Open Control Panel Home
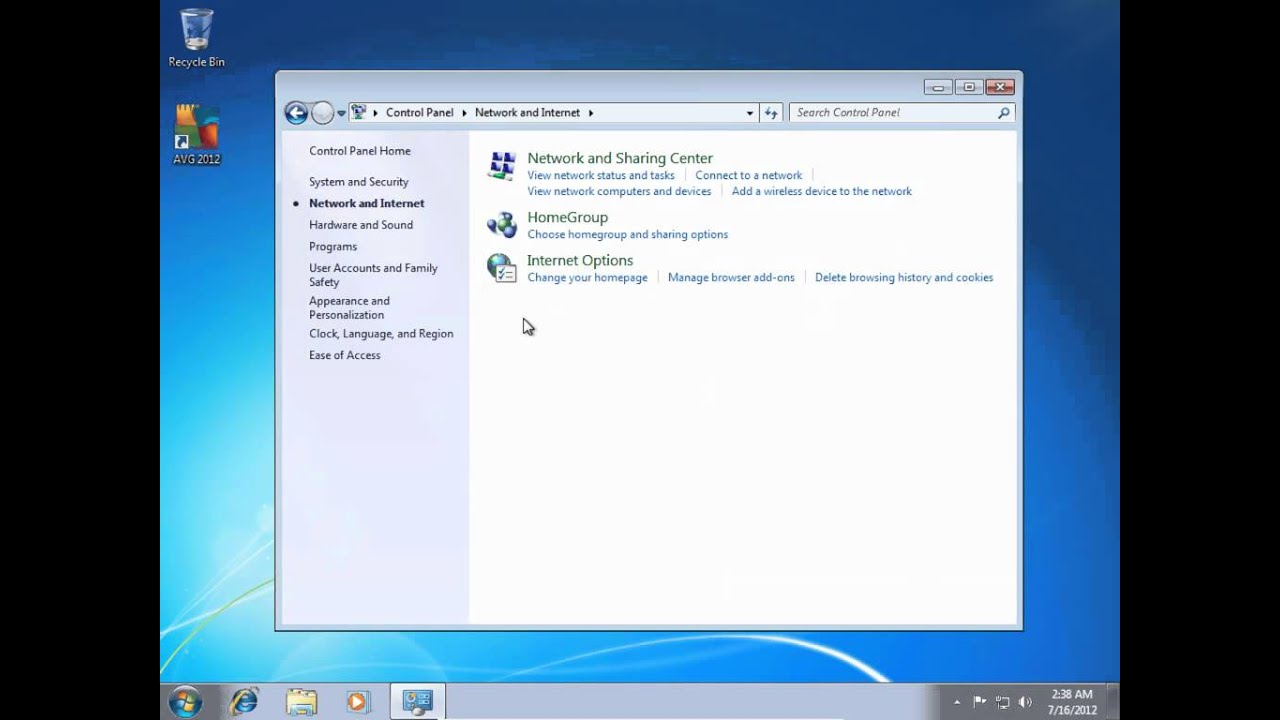The image size is (1280, 720). point(360,151)
